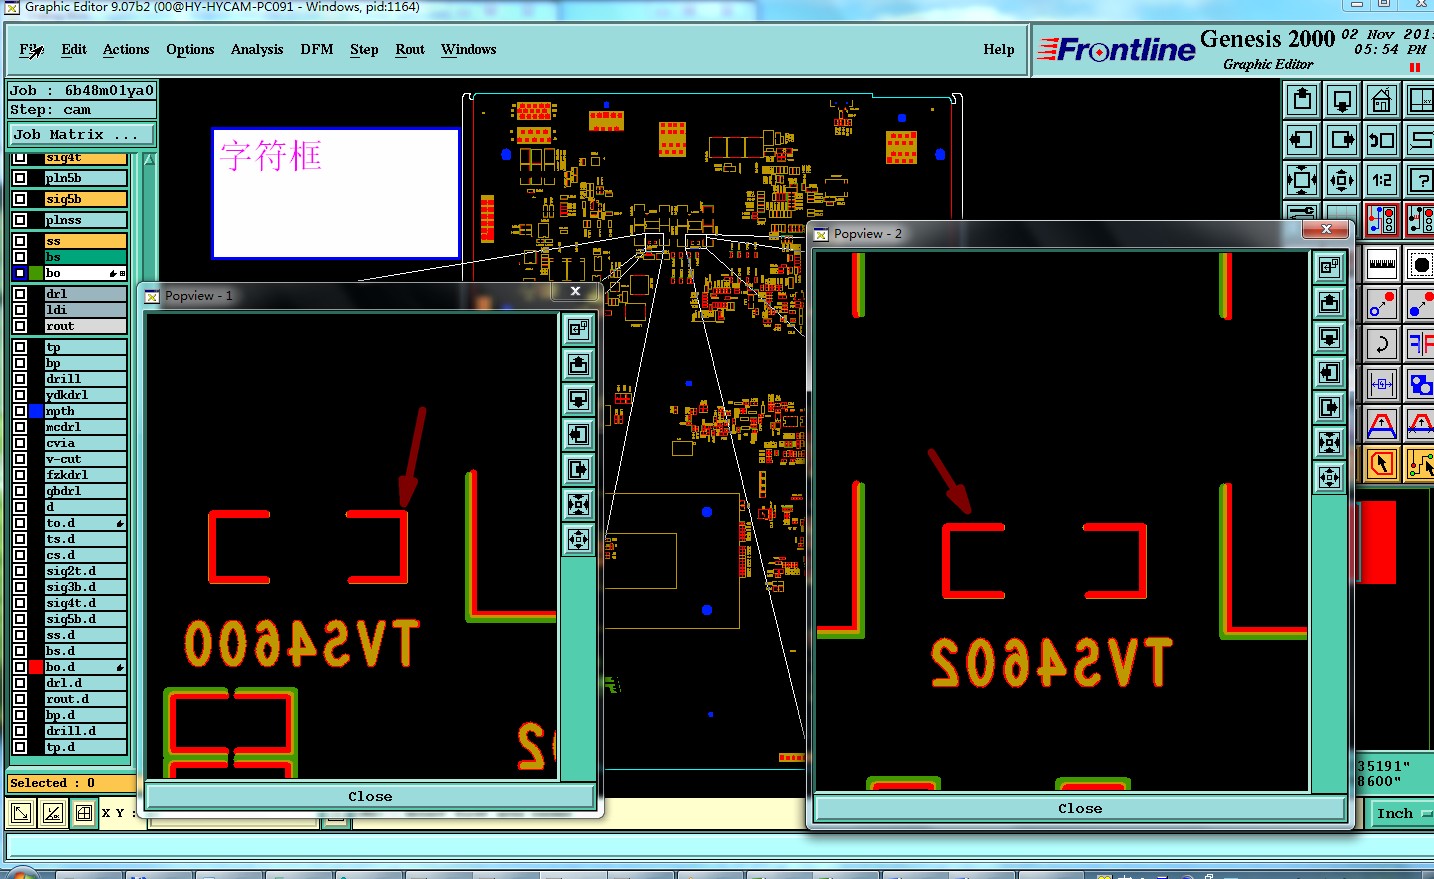Click the pan down icon in Popview 1

click(578, 399)
